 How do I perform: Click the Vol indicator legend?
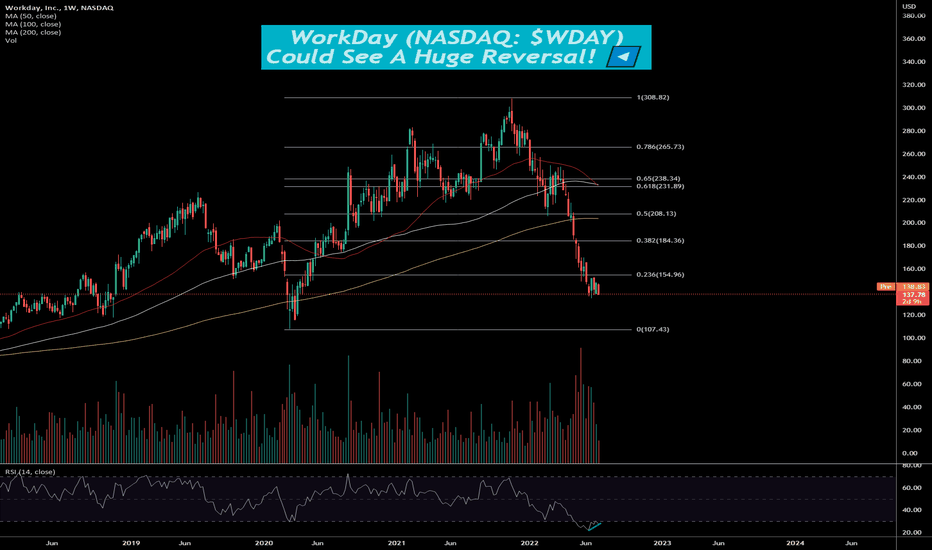click(11, 40)
